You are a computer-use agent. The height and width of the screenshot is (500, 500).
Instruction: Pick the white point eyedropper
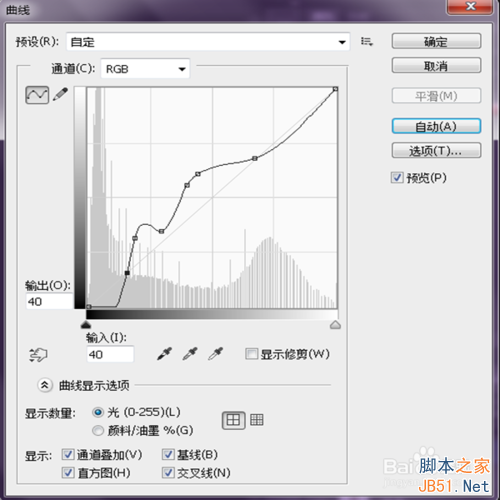[216, 354]
